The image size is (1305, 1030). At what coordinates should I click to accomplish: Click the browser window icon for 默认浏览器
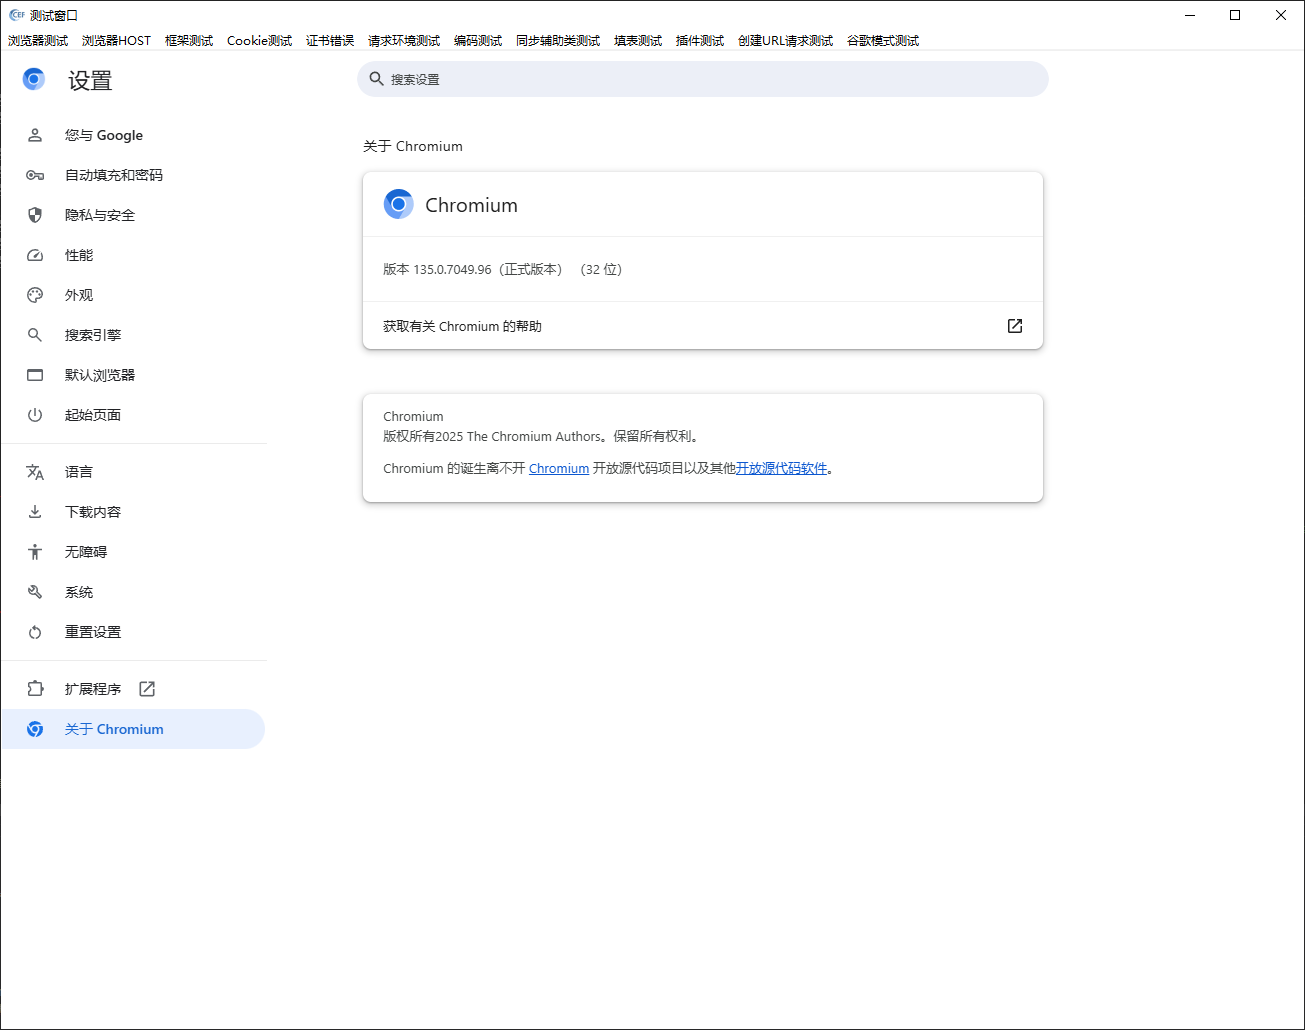click(35, 375)
